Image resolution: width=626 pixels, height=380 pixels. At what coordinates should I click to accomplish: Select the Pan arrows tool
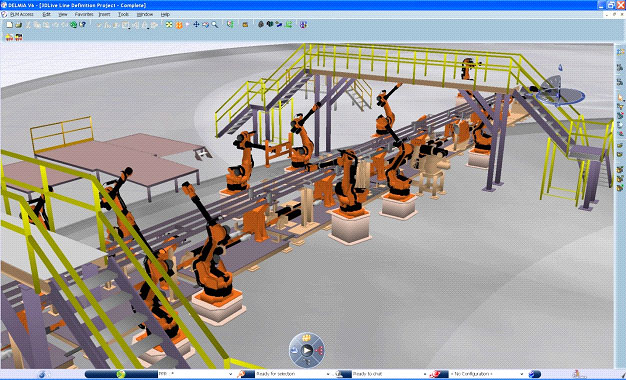click(x=196, y=25)
